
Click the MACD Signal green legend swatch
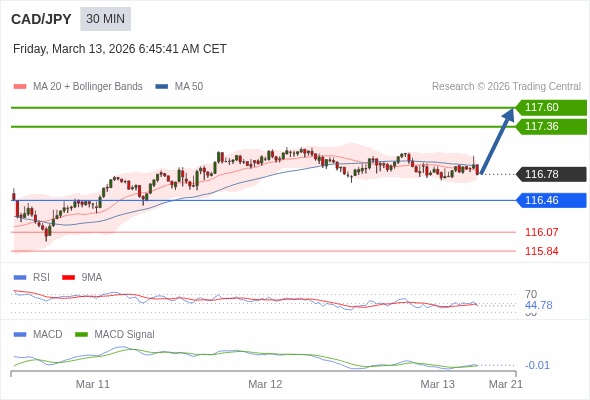pyautogui.click(x=81, y=335)
